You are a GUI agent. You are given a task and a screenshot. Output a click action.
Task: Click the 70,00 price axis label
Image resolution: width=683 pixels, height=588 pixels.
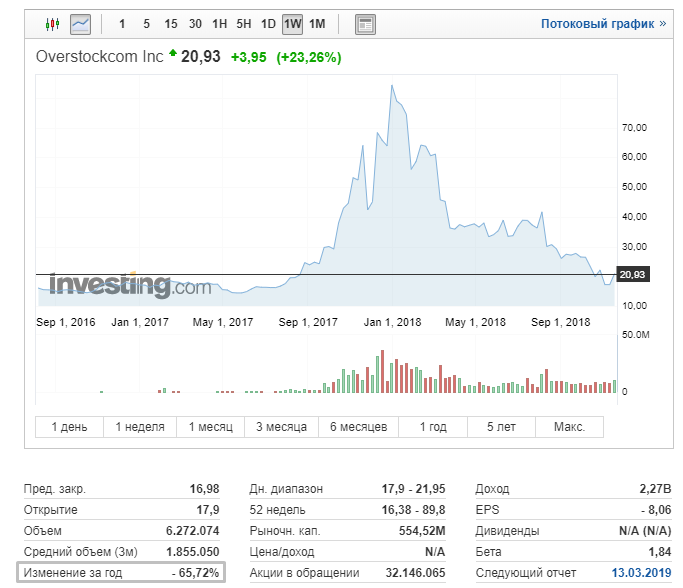pyautogui.click(x=634, y=128)
